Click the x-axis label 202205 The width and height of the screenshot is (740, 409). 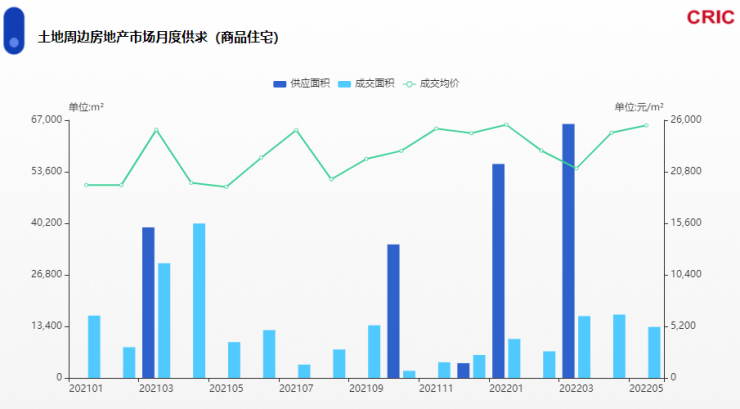coord(646,389)
